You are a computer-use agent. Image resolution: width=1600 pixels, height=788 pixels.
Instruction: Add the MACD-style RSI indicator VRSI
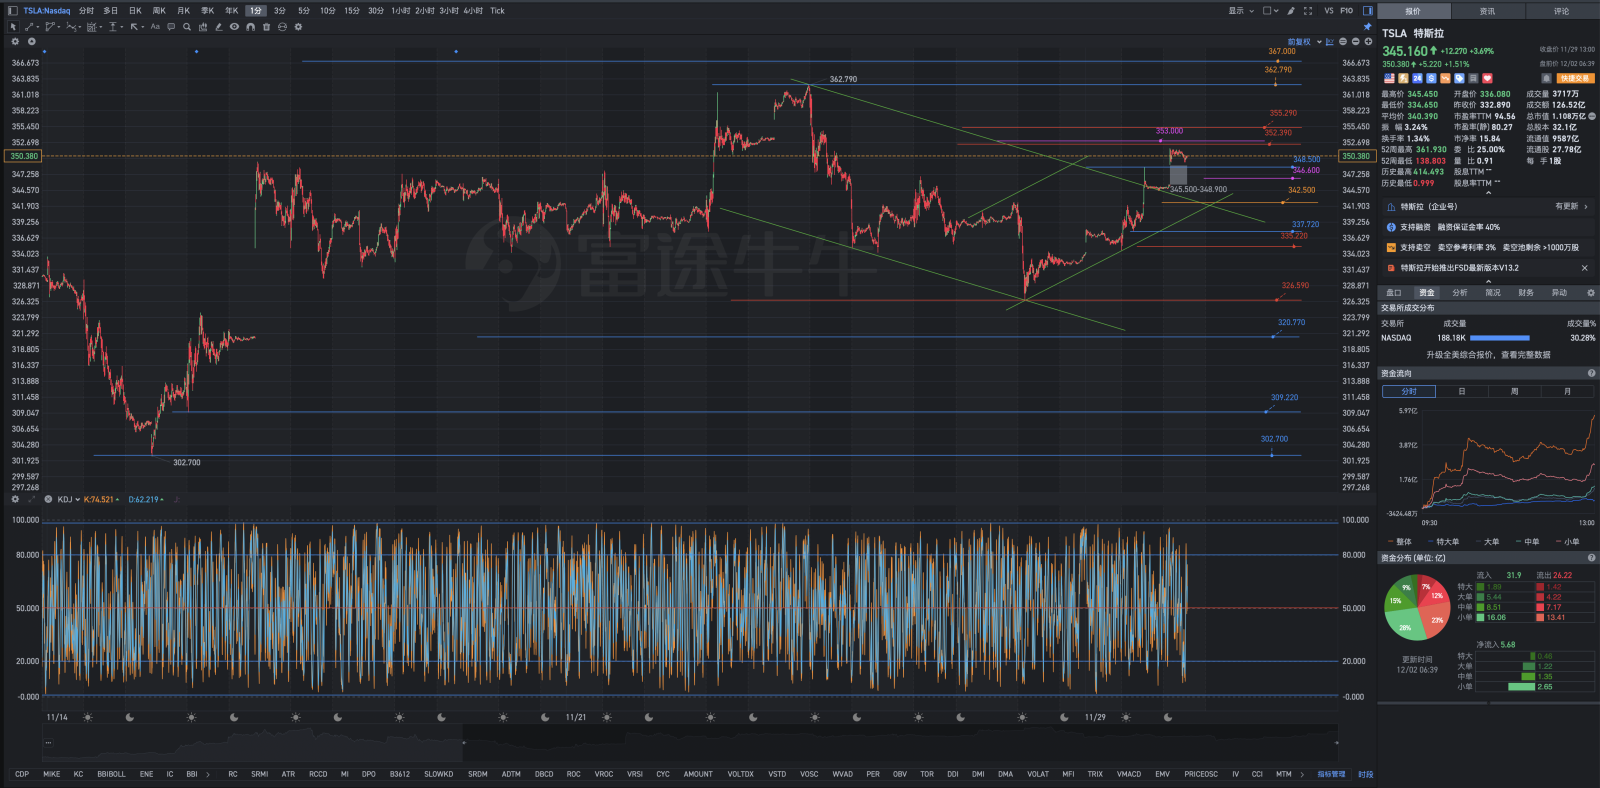635,774
